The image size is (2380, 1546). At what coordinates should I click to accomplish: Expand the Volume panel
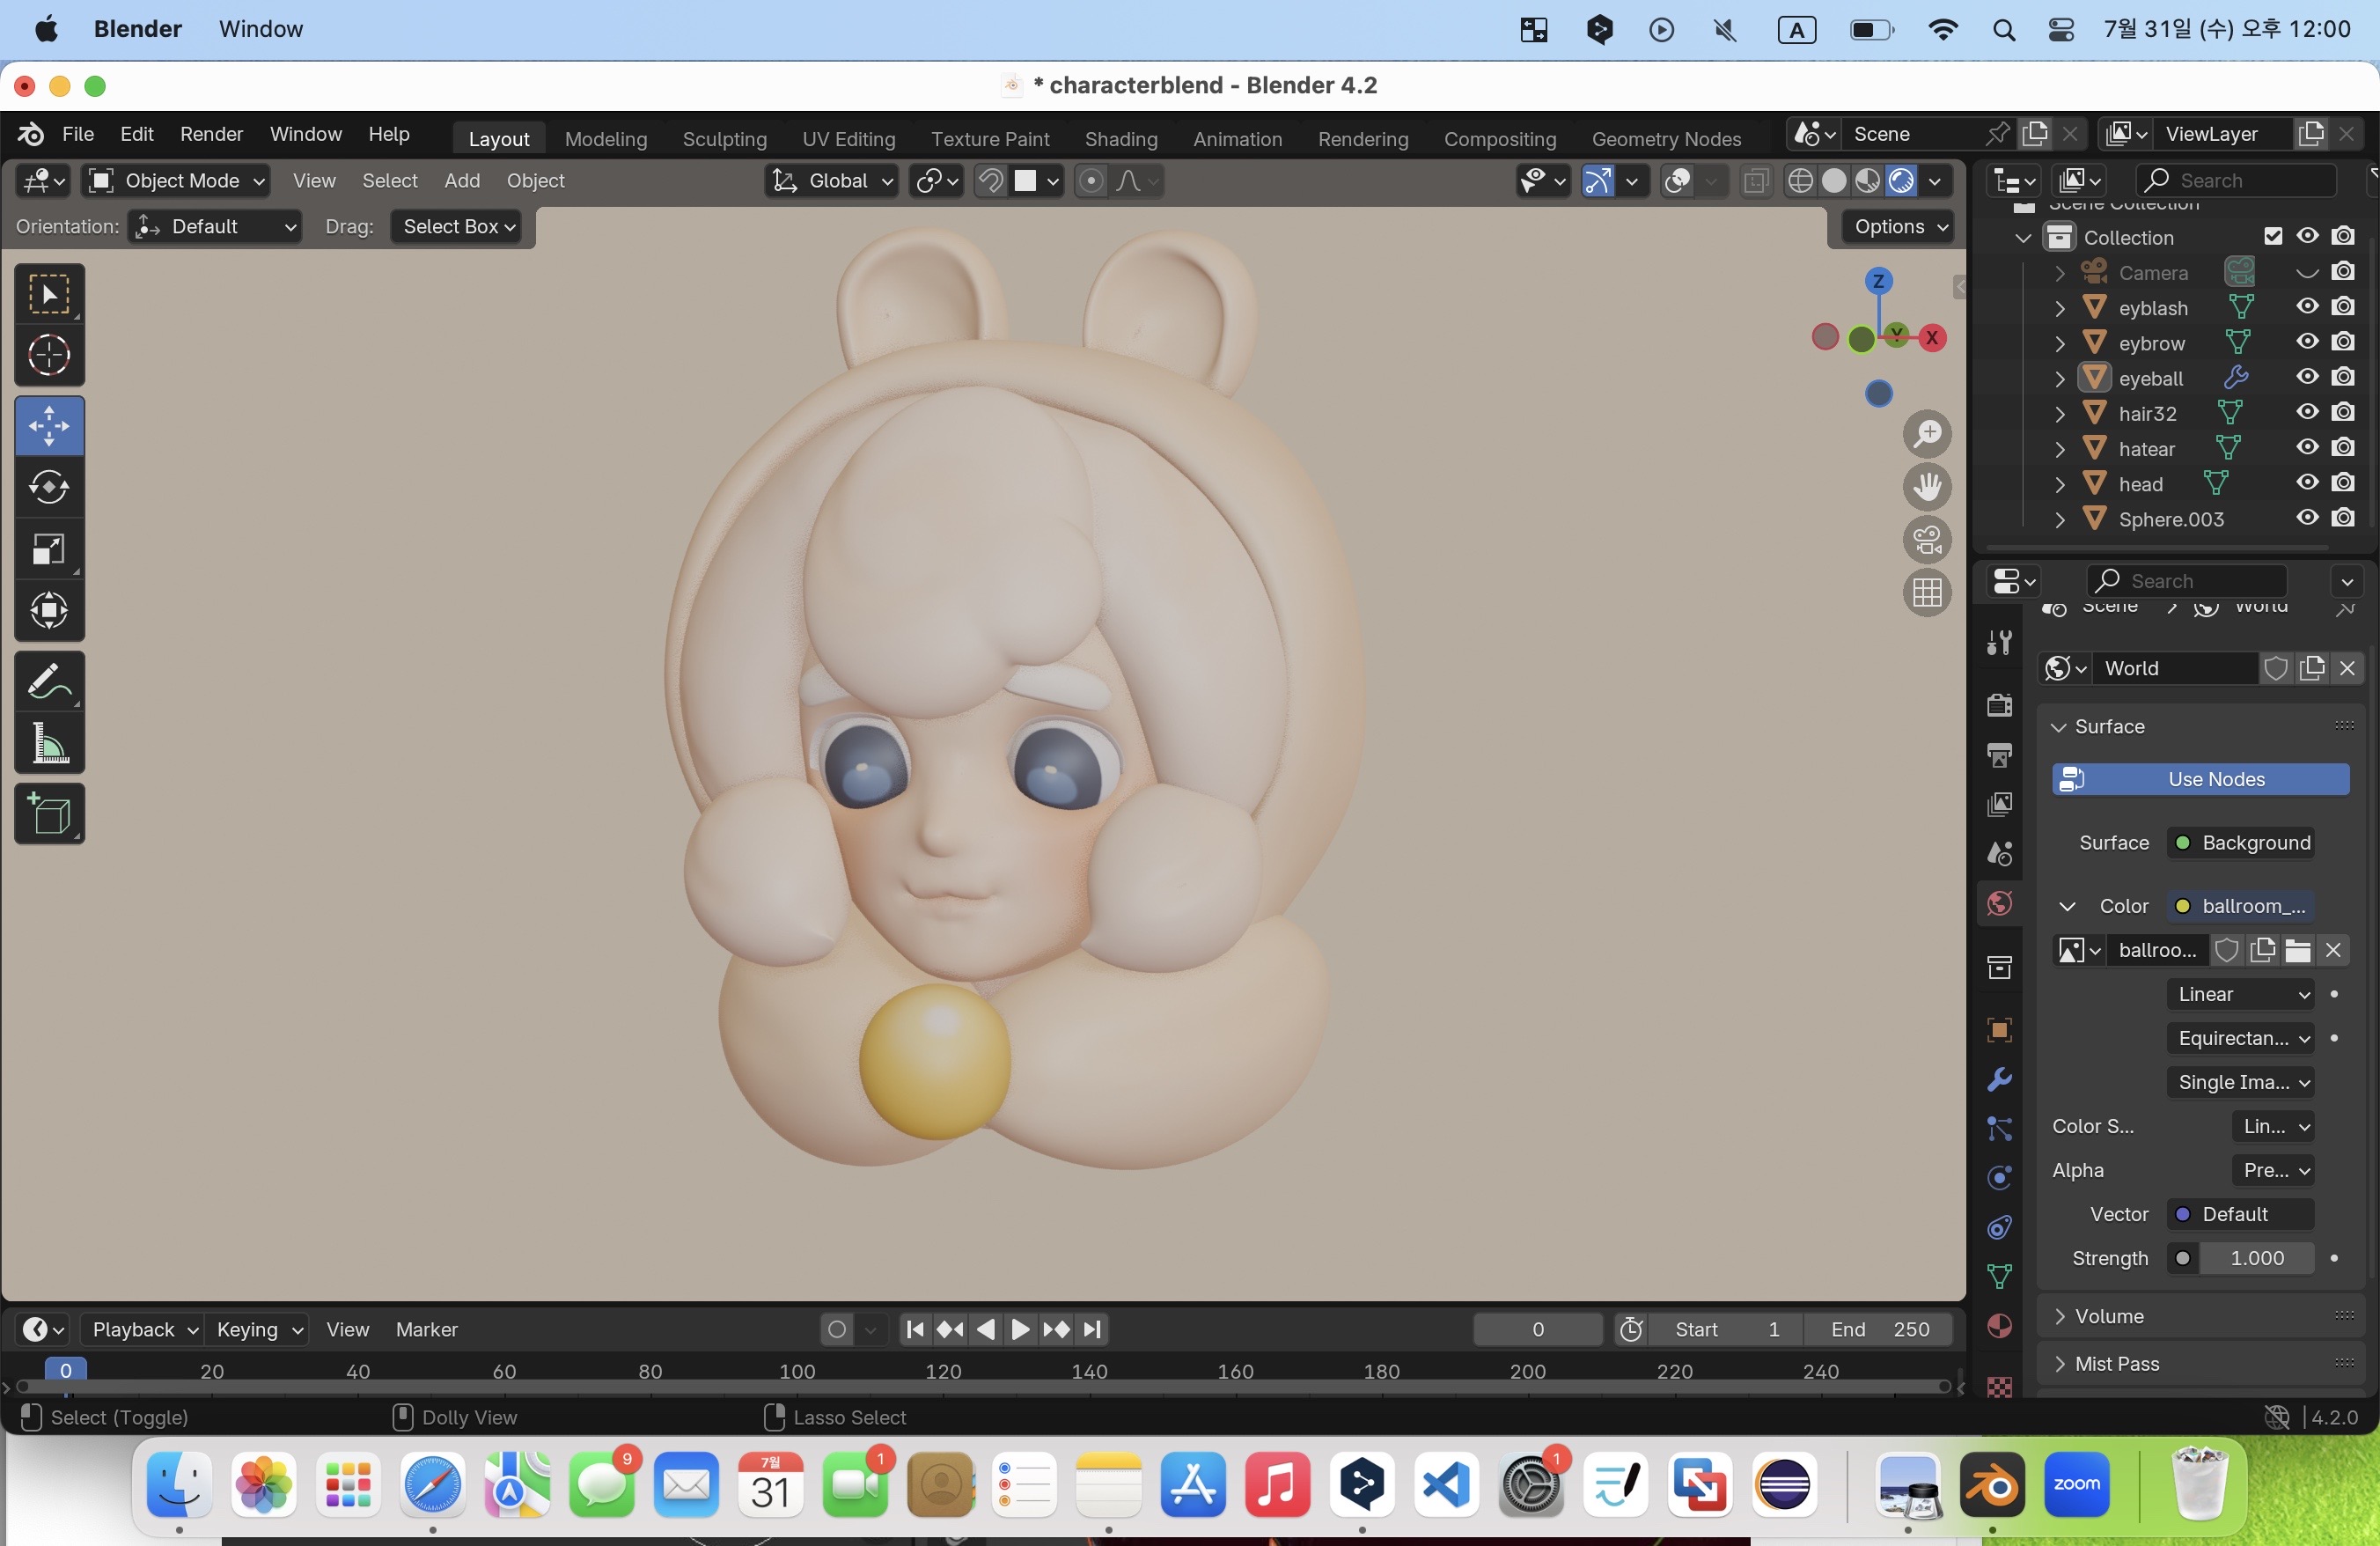click(2108, 1316)
